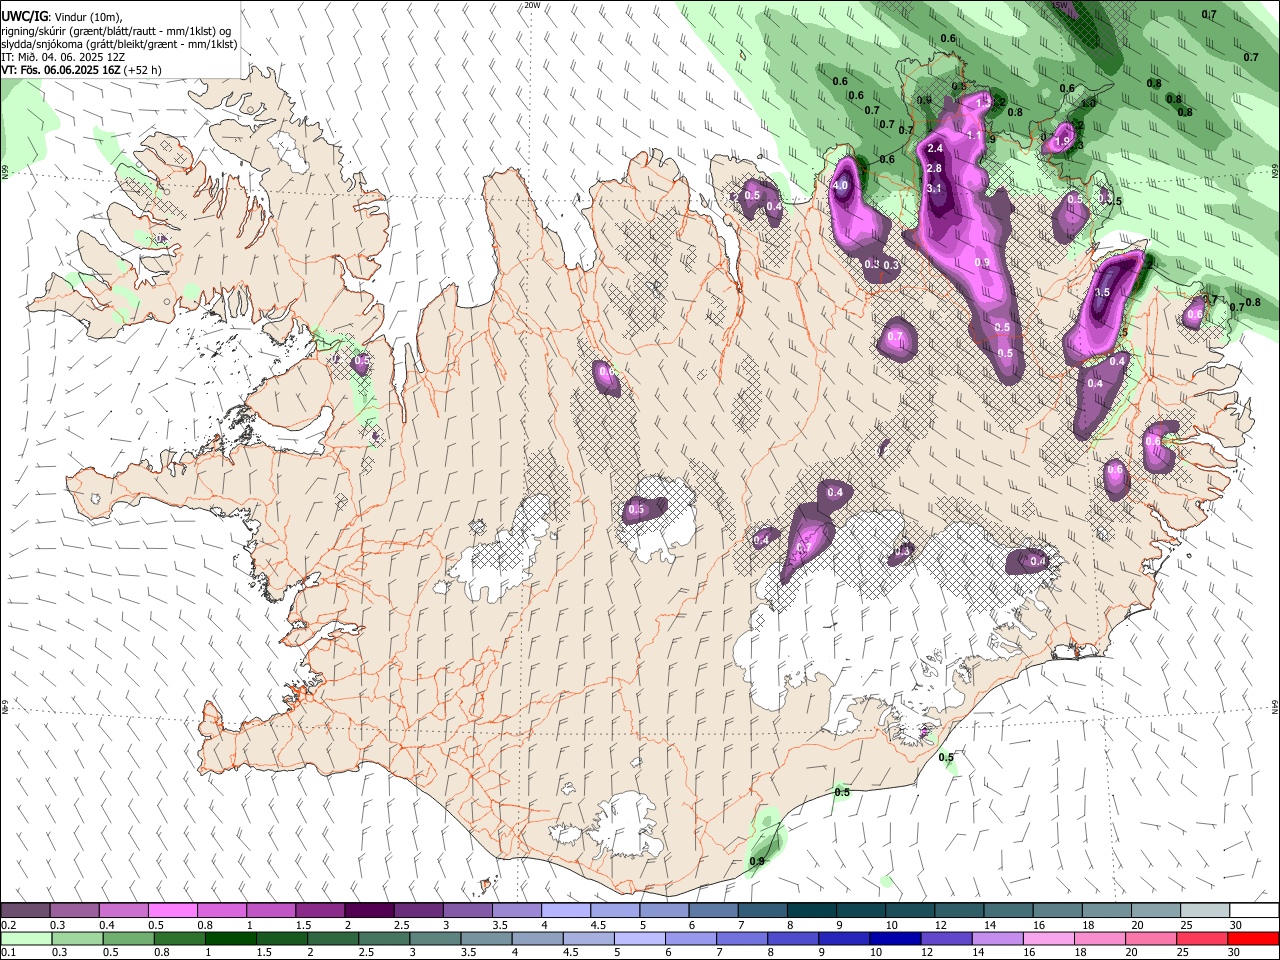
Task: Click the '0.9' rain value on south coast
Action: (757, 861)
